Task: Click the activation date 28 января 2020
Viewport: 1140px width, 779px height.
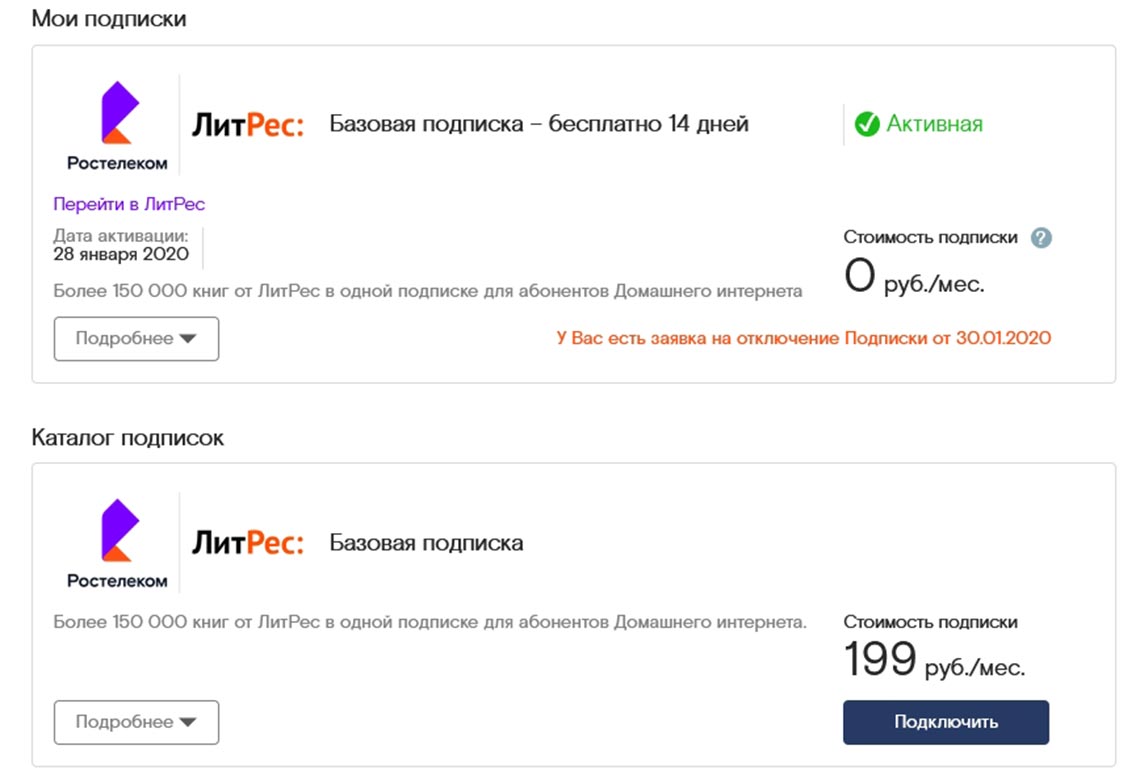Action: pos(121,254)
